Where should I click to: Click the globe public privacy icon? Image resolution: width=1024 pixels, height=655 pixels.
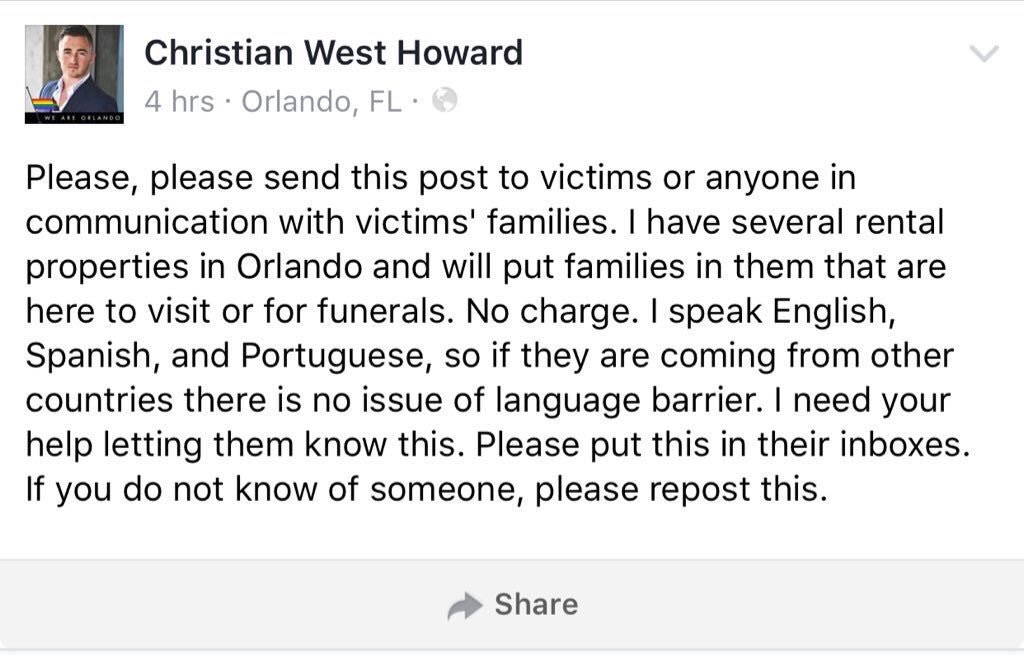[444, 100]
